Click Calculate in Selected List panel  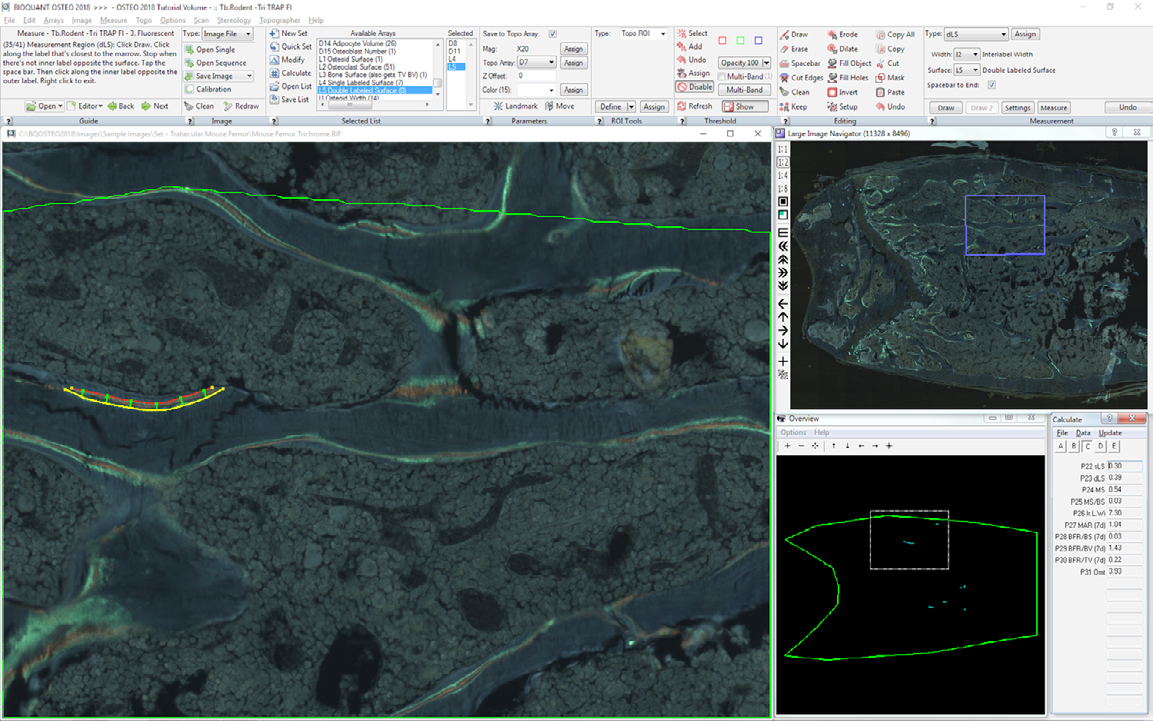pyautogui.click(x=290, y=73)
